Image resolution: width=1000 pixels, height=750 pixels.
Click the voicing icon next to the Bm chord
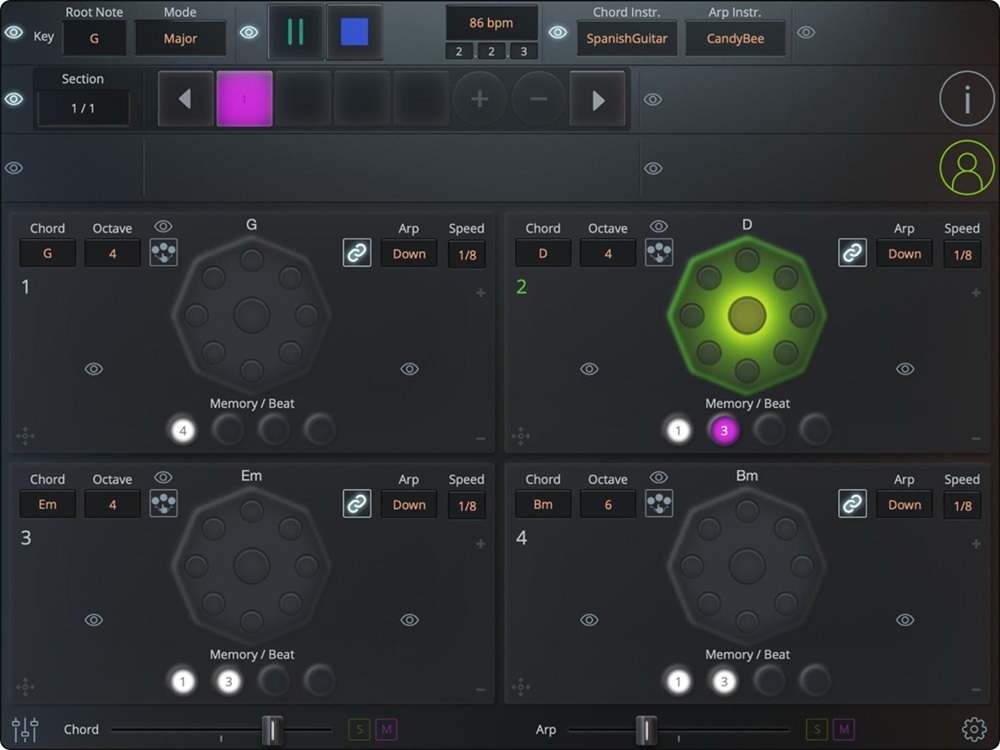pyautogui.click(x=658, y=504)
